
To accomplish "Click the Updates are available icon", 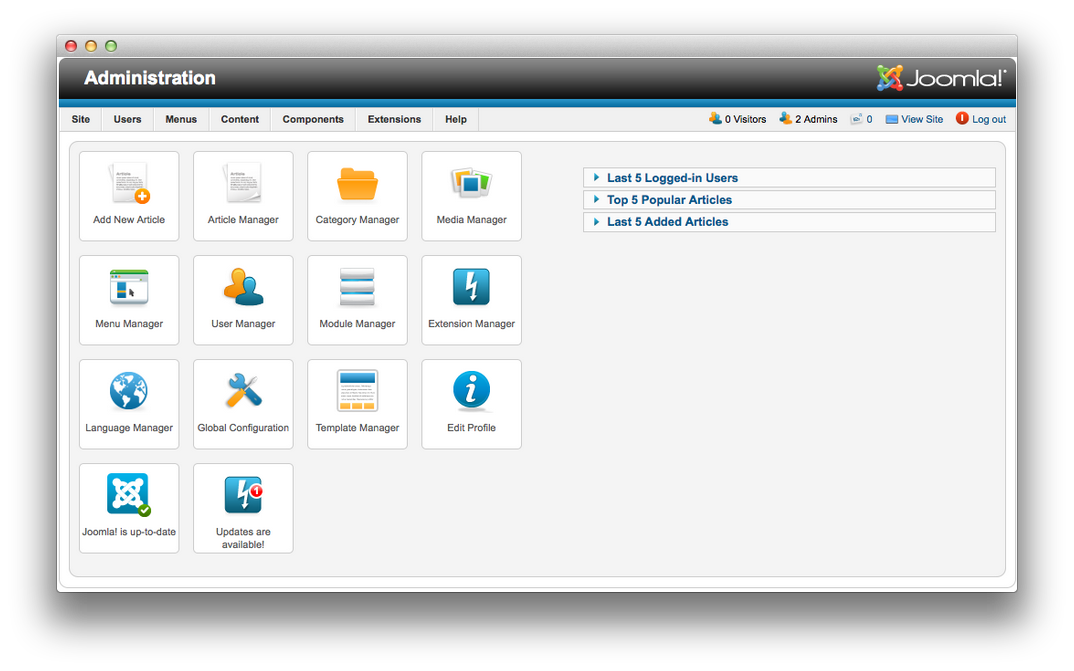I will (x=243, y=496).
